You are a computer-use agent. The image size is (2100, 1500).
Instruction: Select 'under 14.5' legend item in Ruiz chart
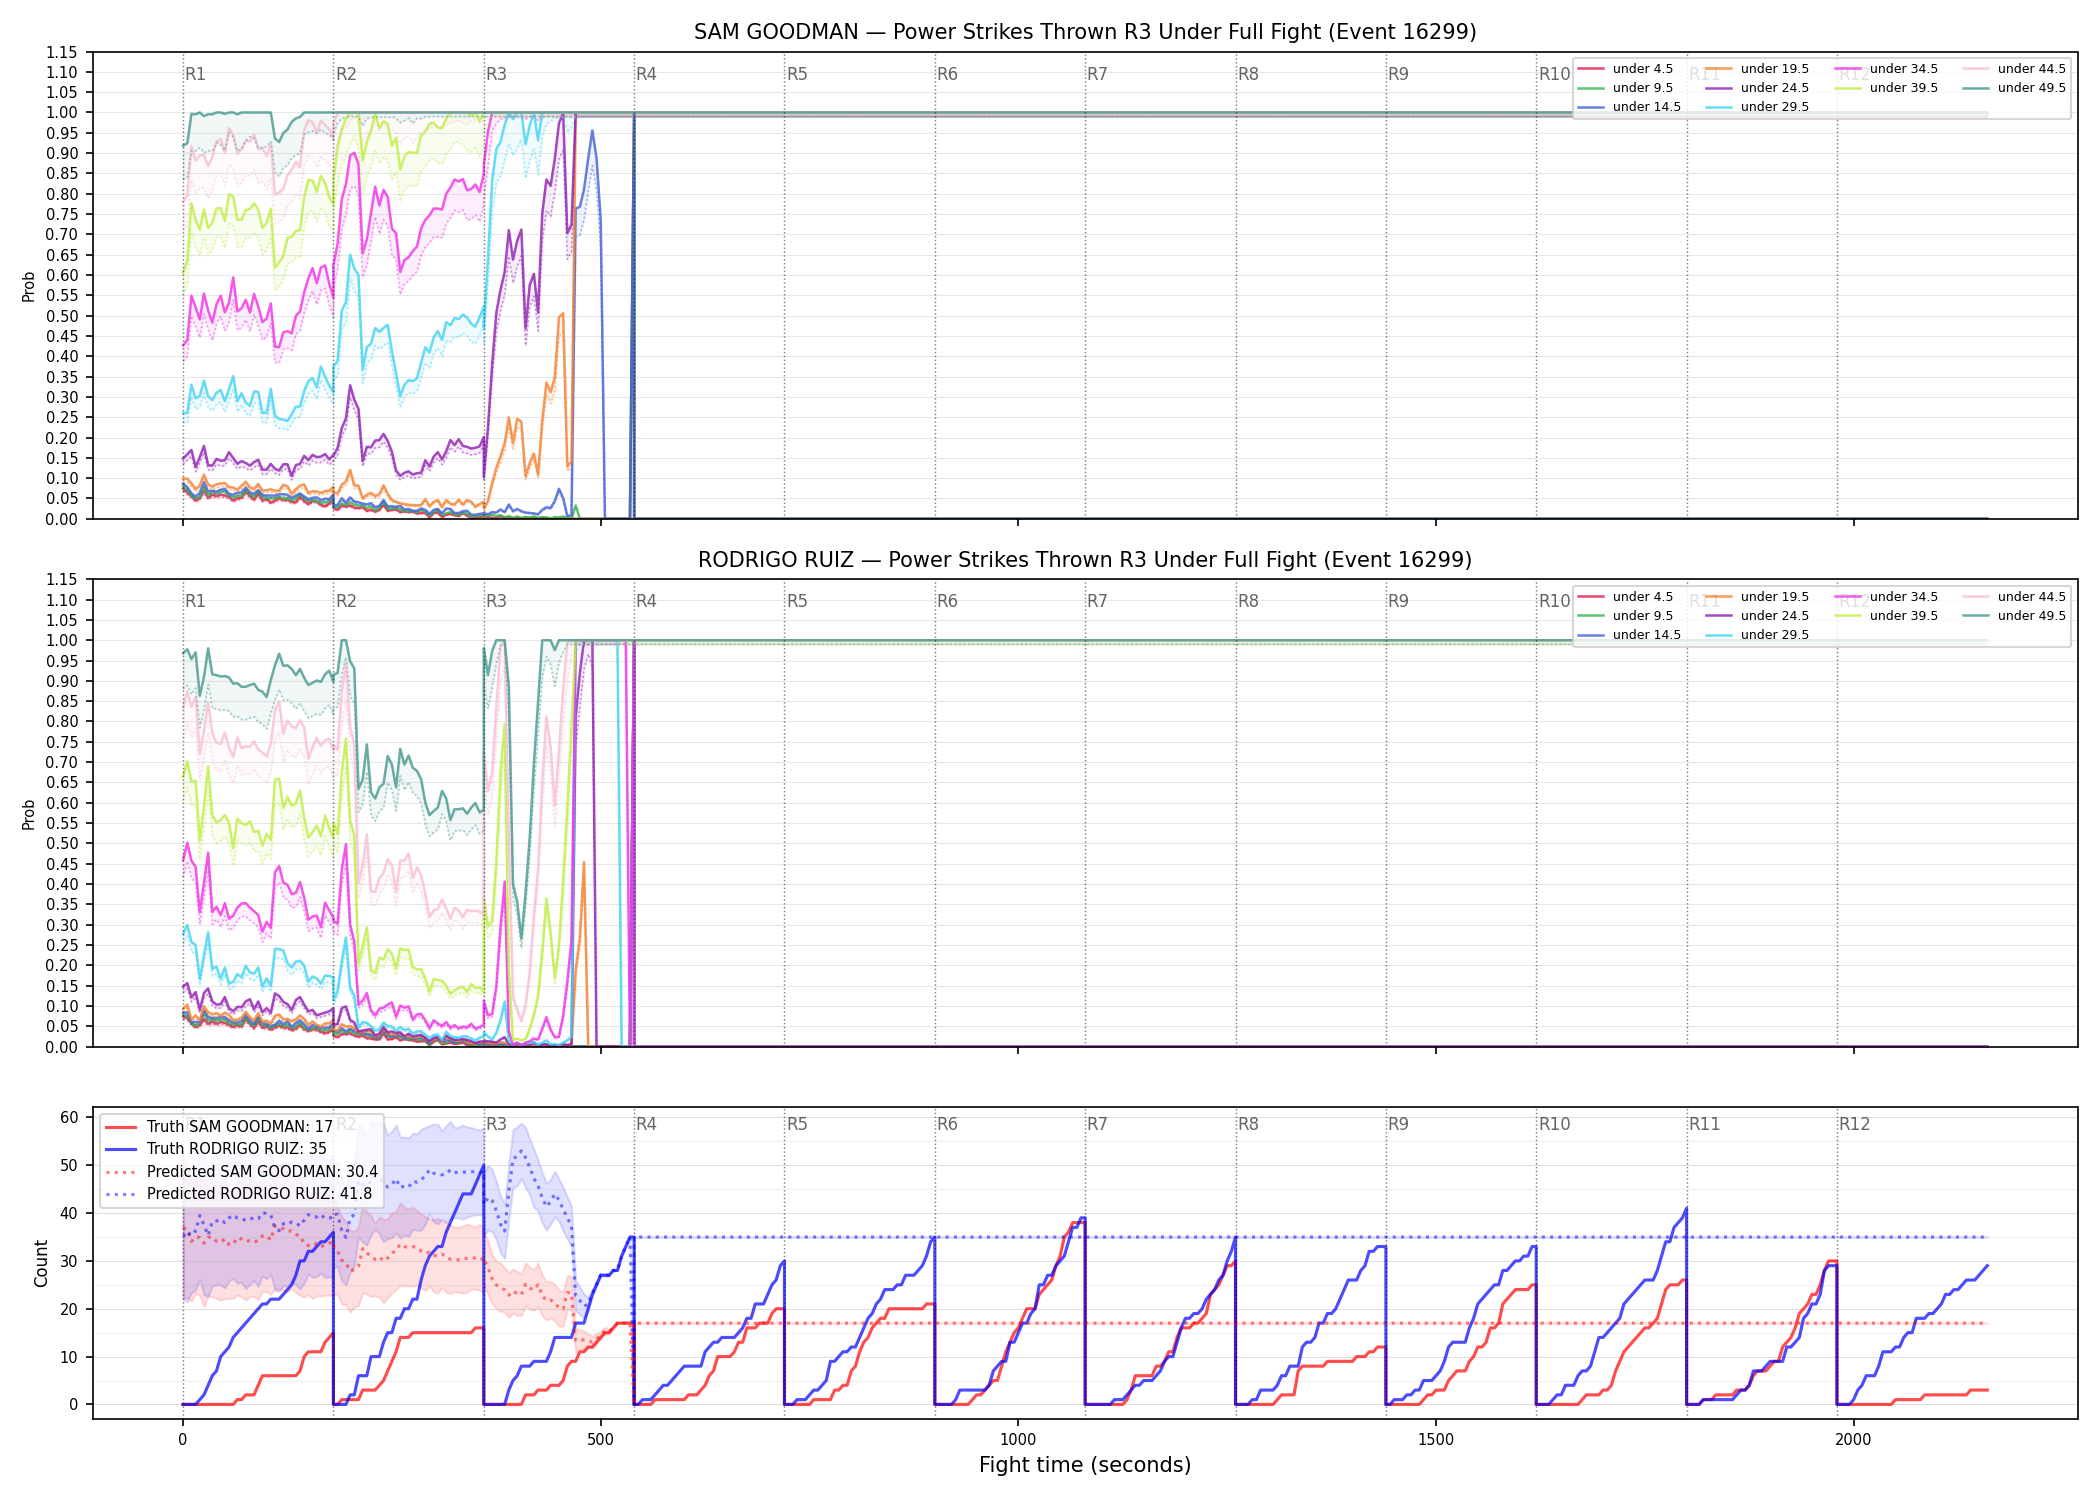click(x=1630, y=635)
